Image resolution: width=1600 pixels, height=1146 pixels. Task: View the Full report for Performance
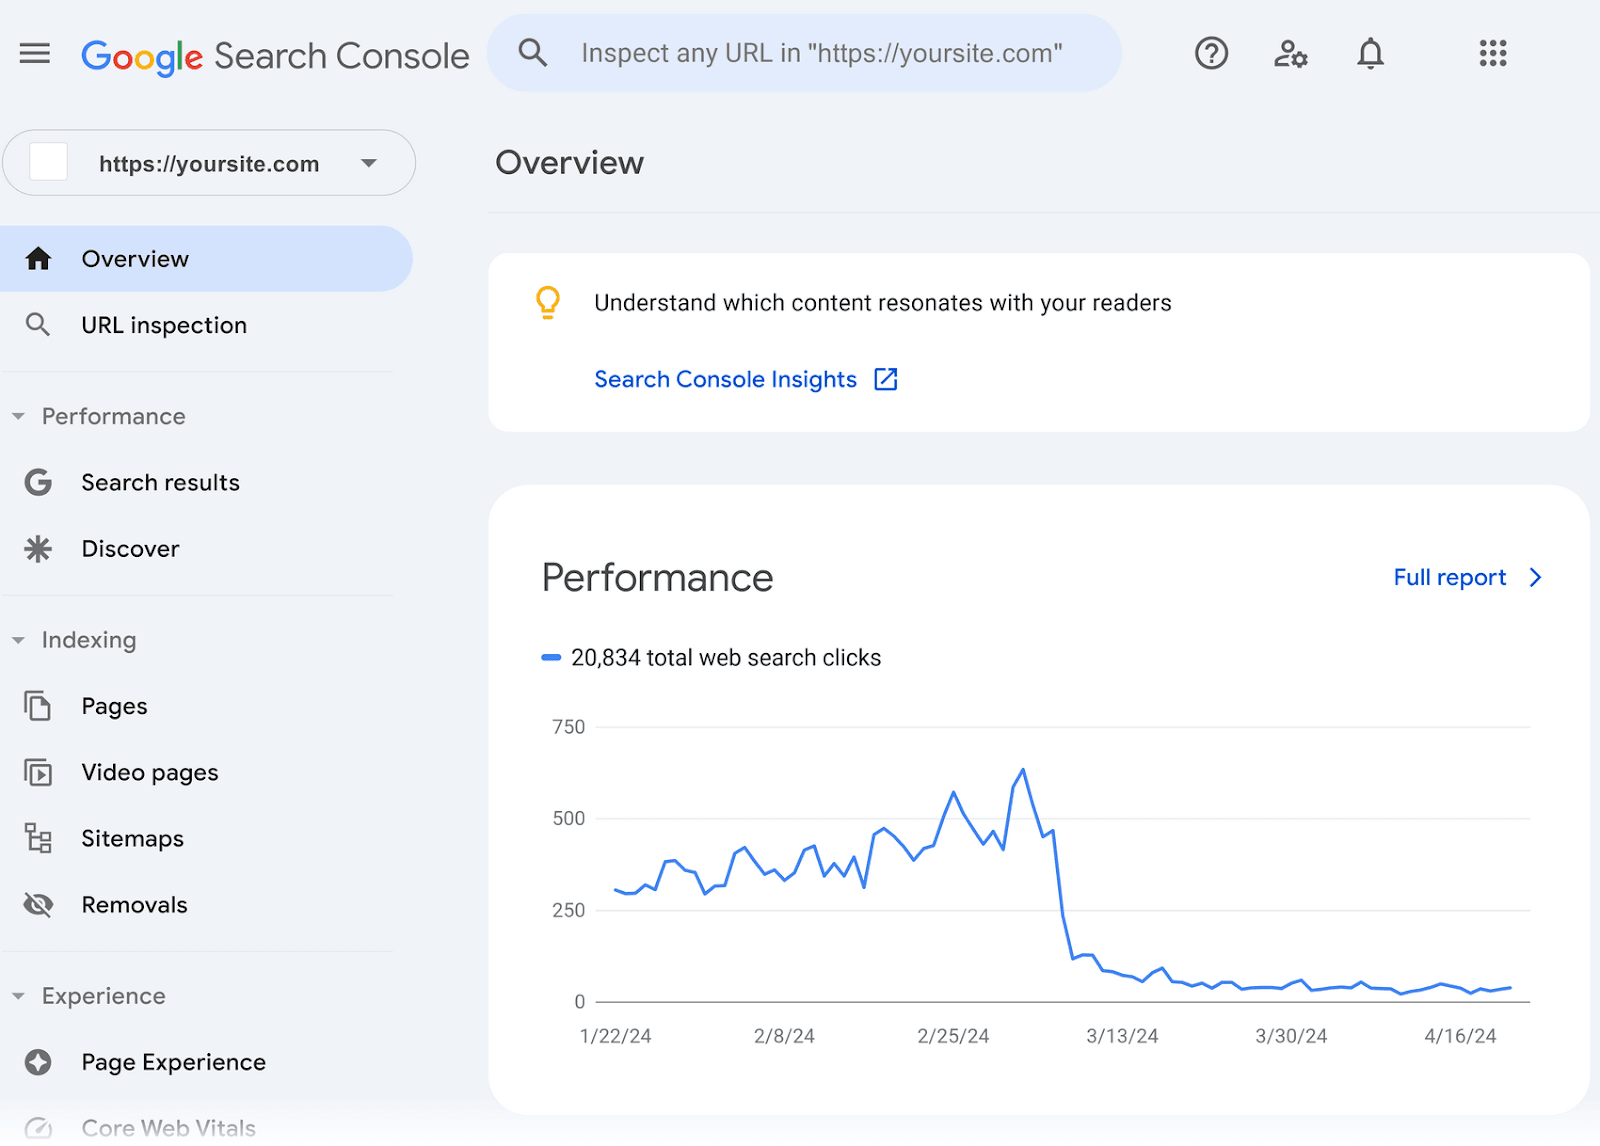1449,577
